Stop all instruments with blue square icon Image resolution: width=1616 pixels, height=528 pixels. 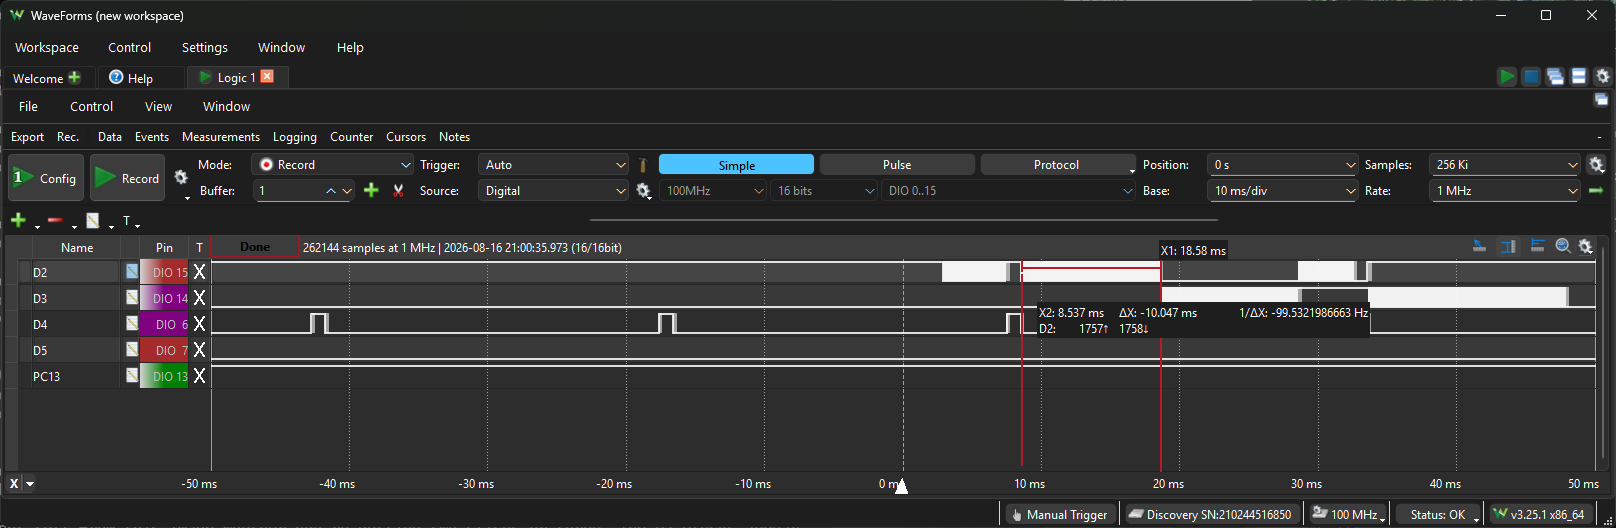tap(1531, 77)
